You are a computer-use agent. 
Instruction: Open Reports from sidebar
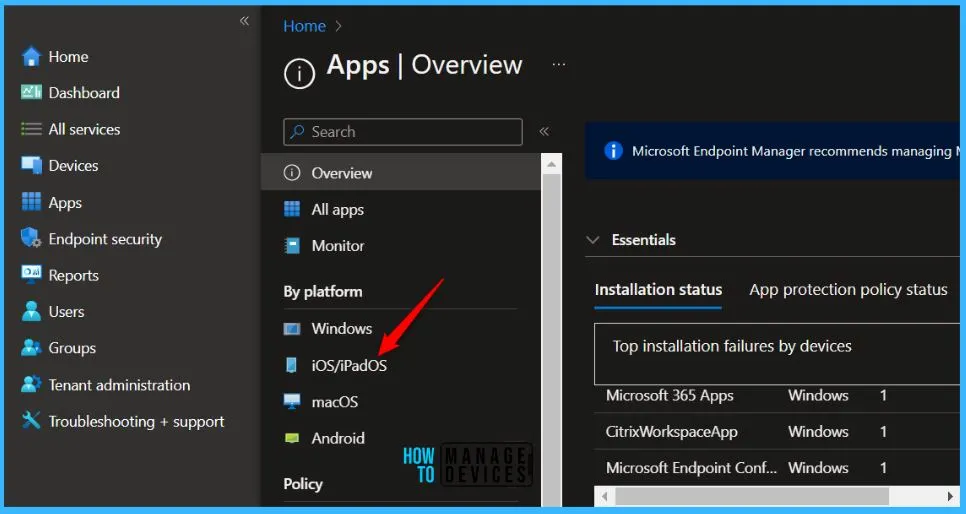pyautogui.click(x=73, y=275)
